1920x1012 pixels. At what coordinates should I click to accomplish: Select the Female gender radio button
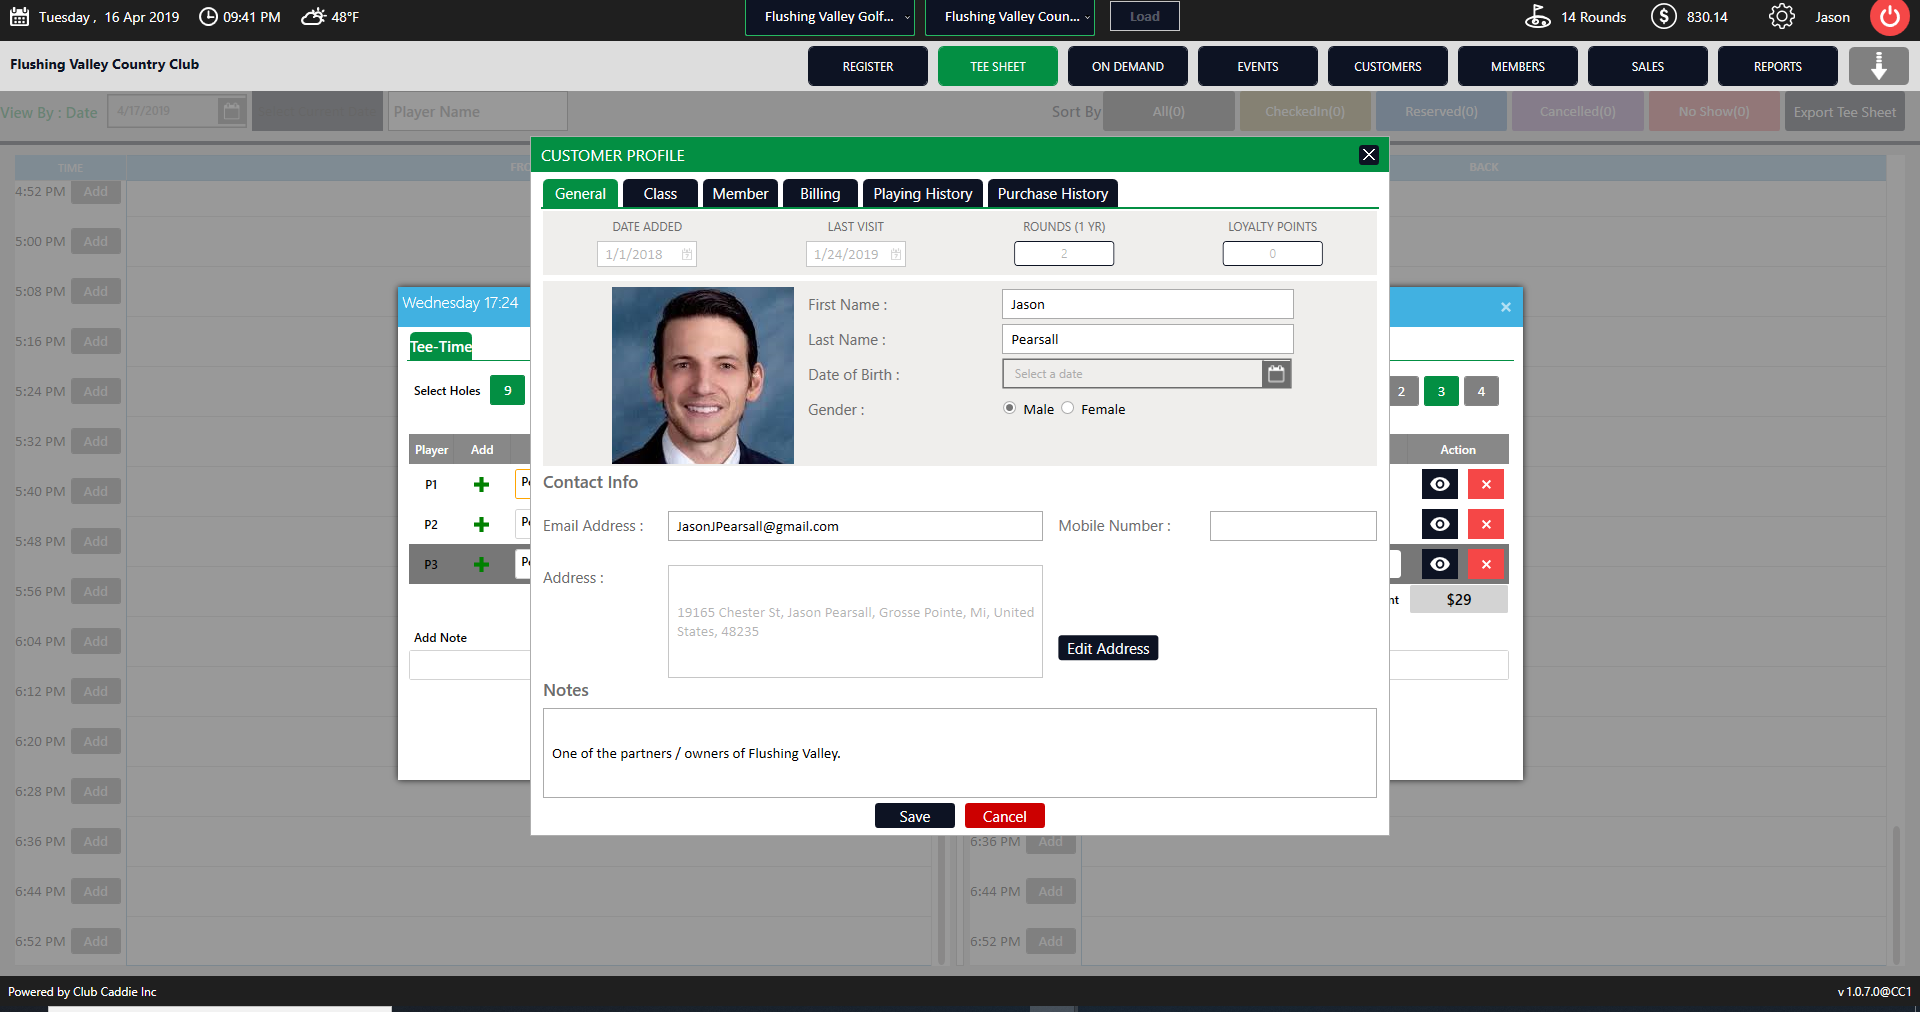1068,408
